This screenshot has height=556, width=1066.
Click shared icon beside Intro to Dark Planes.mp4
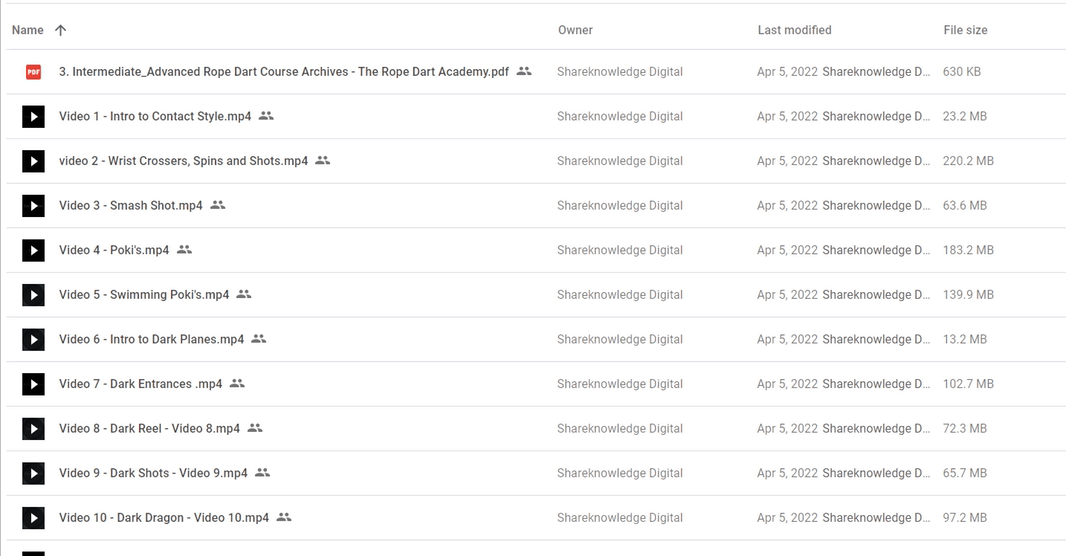[x=258, y=338]
